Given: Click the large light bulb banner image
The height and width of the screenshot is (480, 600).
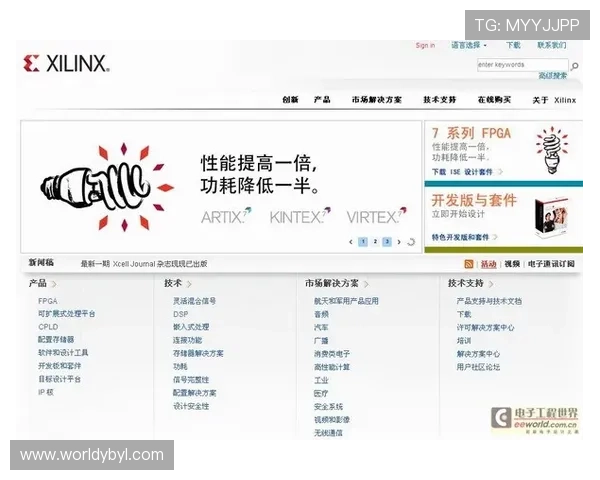Looking at the screenshot, I should point(108,187).
